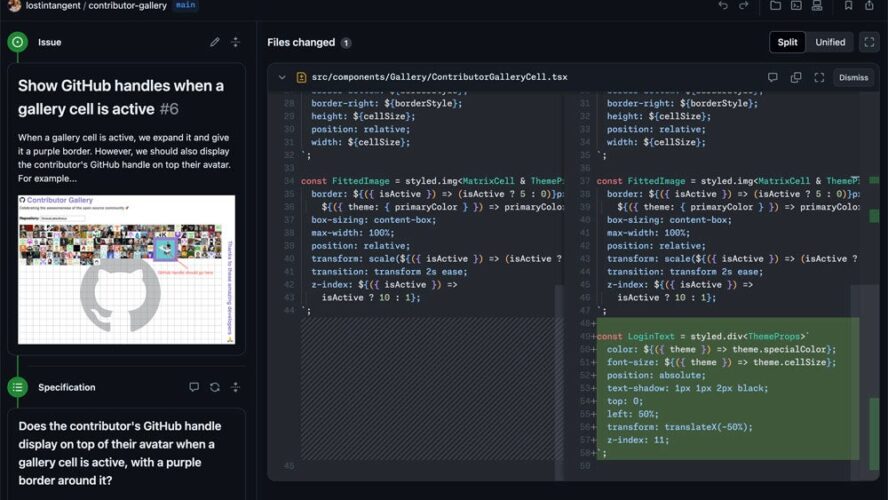This screenshot has width=888, height=500.
Task: Click the redo arrow icon in top bar
Action: point(744,5)
